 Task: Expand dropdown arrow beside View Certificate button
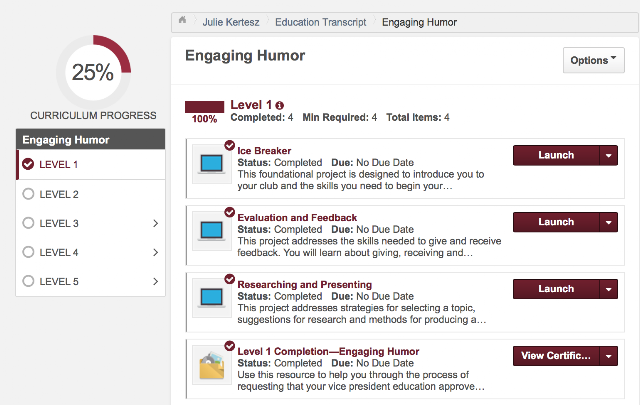click(609, 356)
